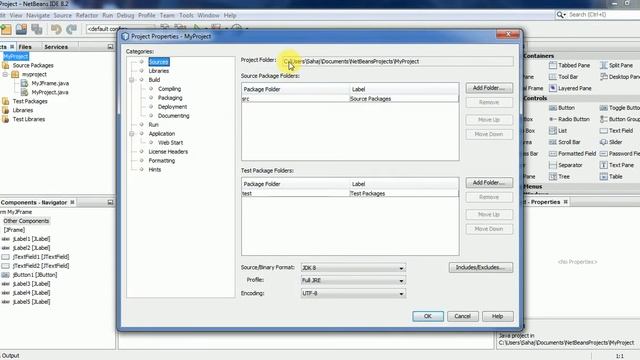Select the Run category
The height and width of the screenshot is (360, 640).
[x=153, y=125]
